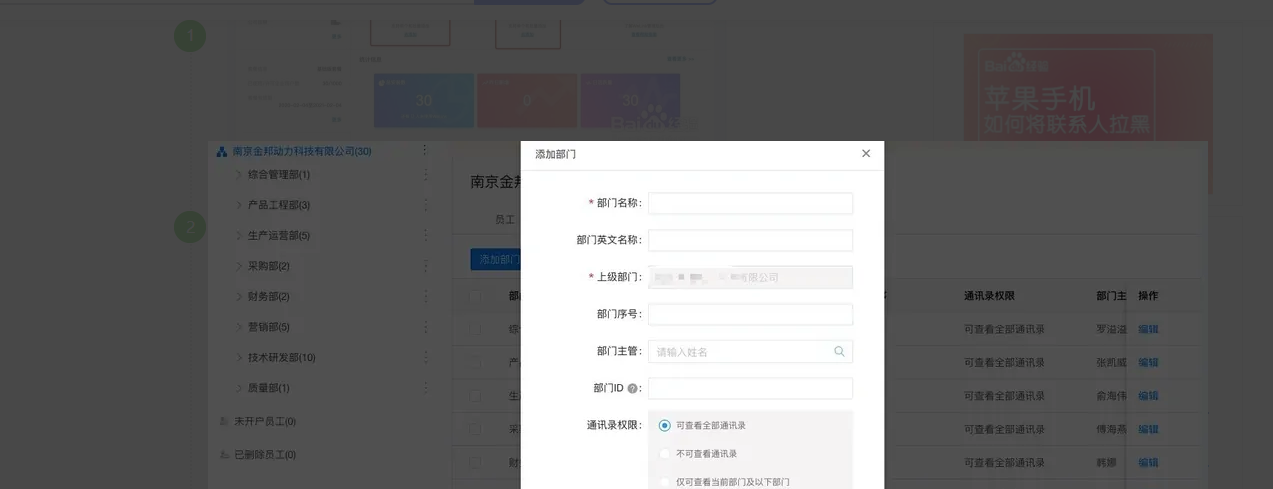Image resolution: width=1273 pixels, height=489 pixels.
Task: Open the three-dot menu for 产品工程部
Action: tap(425, 205)
